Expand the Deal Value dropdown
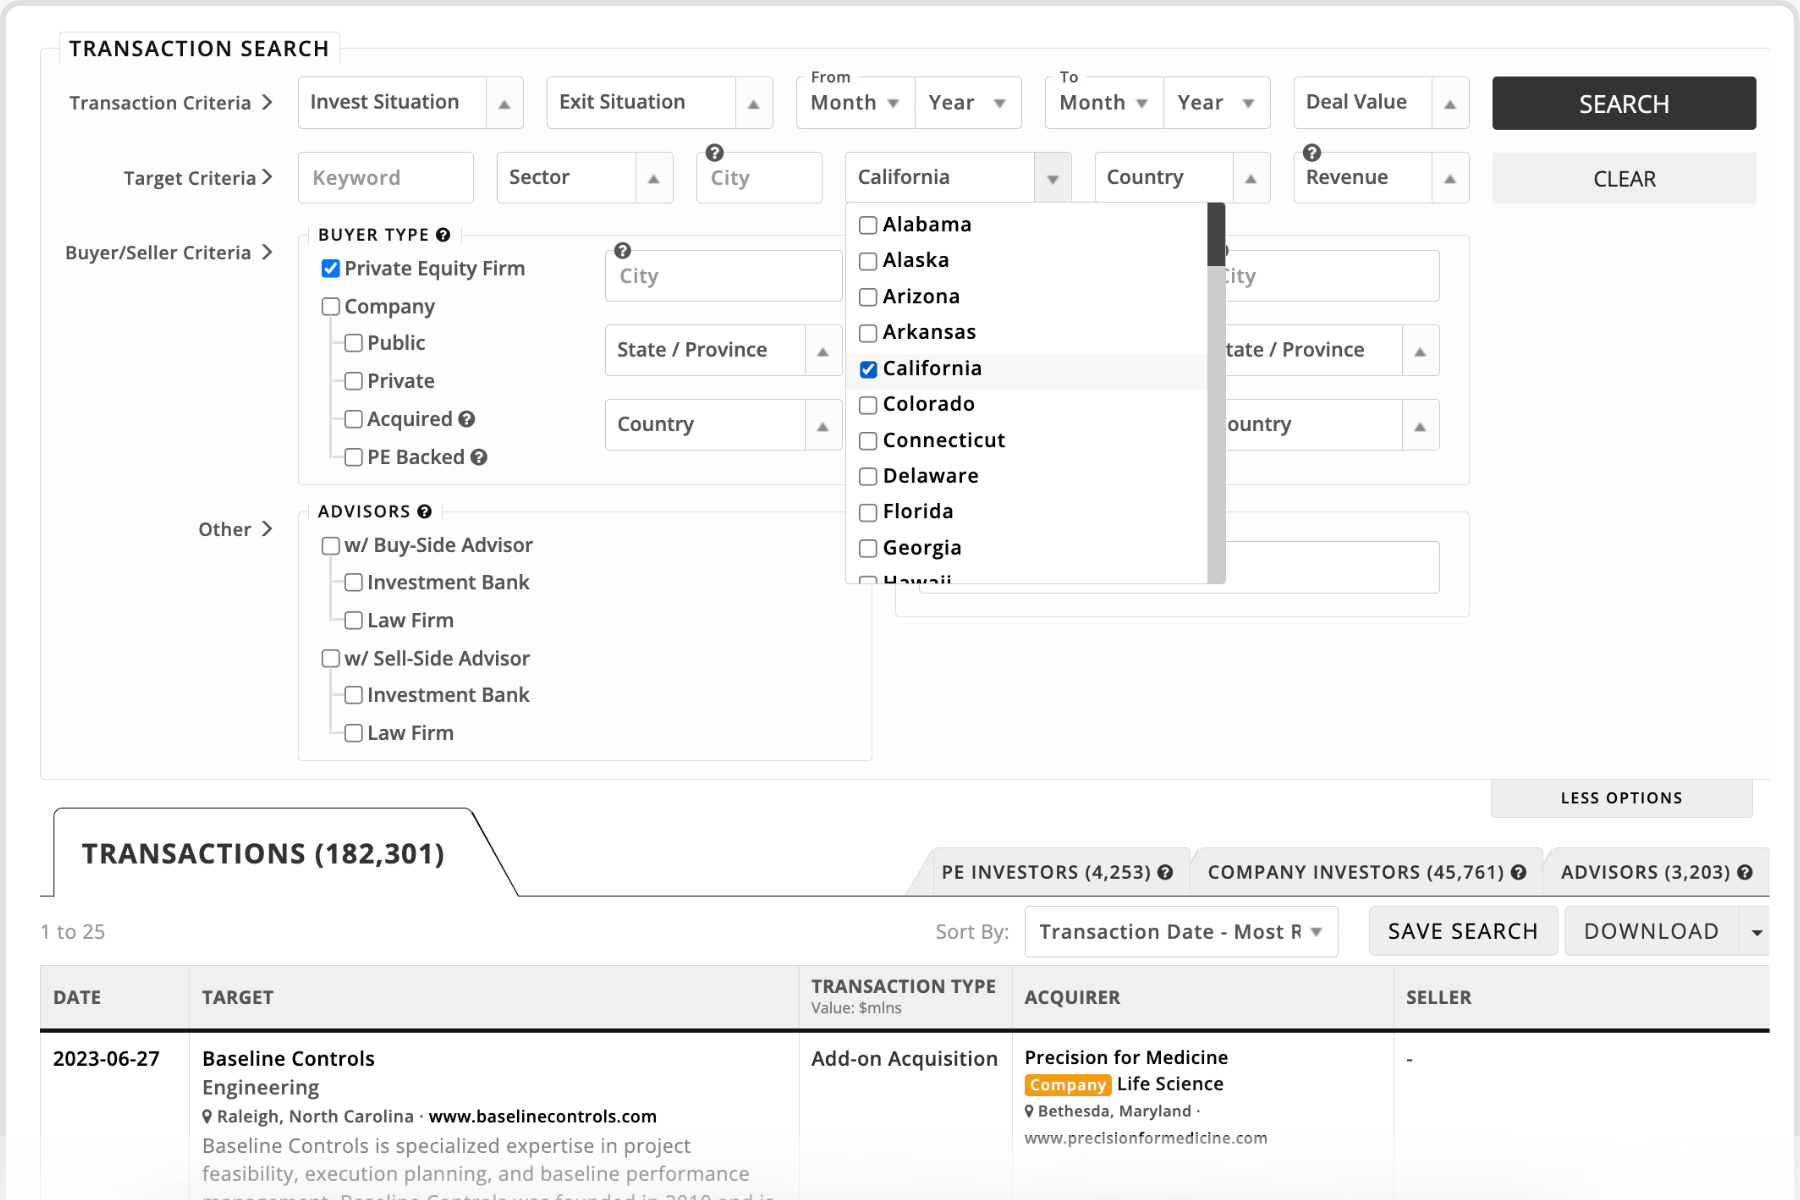This screenshot has width=1800, height=1200. click(1380, 103)
